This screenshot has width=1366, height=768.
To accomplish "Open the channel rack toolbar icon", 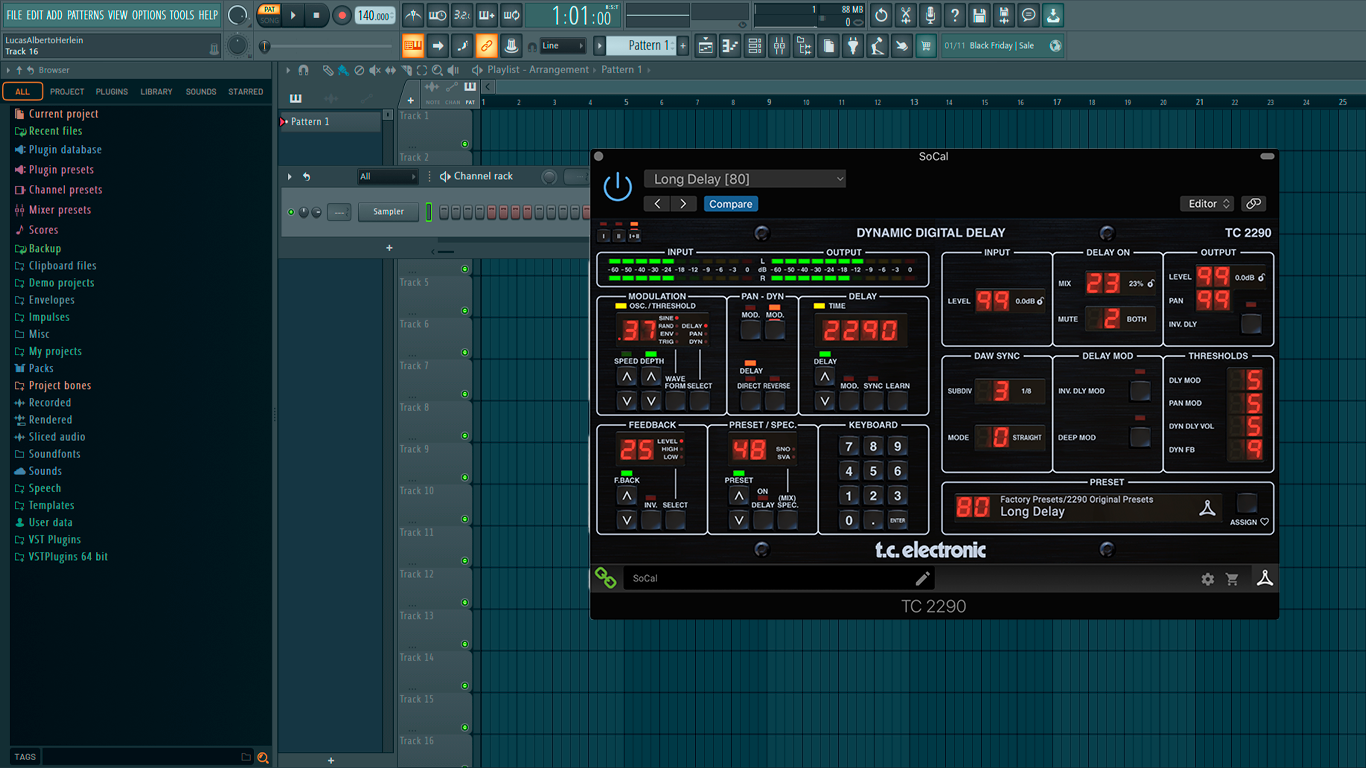I will click(x=755, y=46).
